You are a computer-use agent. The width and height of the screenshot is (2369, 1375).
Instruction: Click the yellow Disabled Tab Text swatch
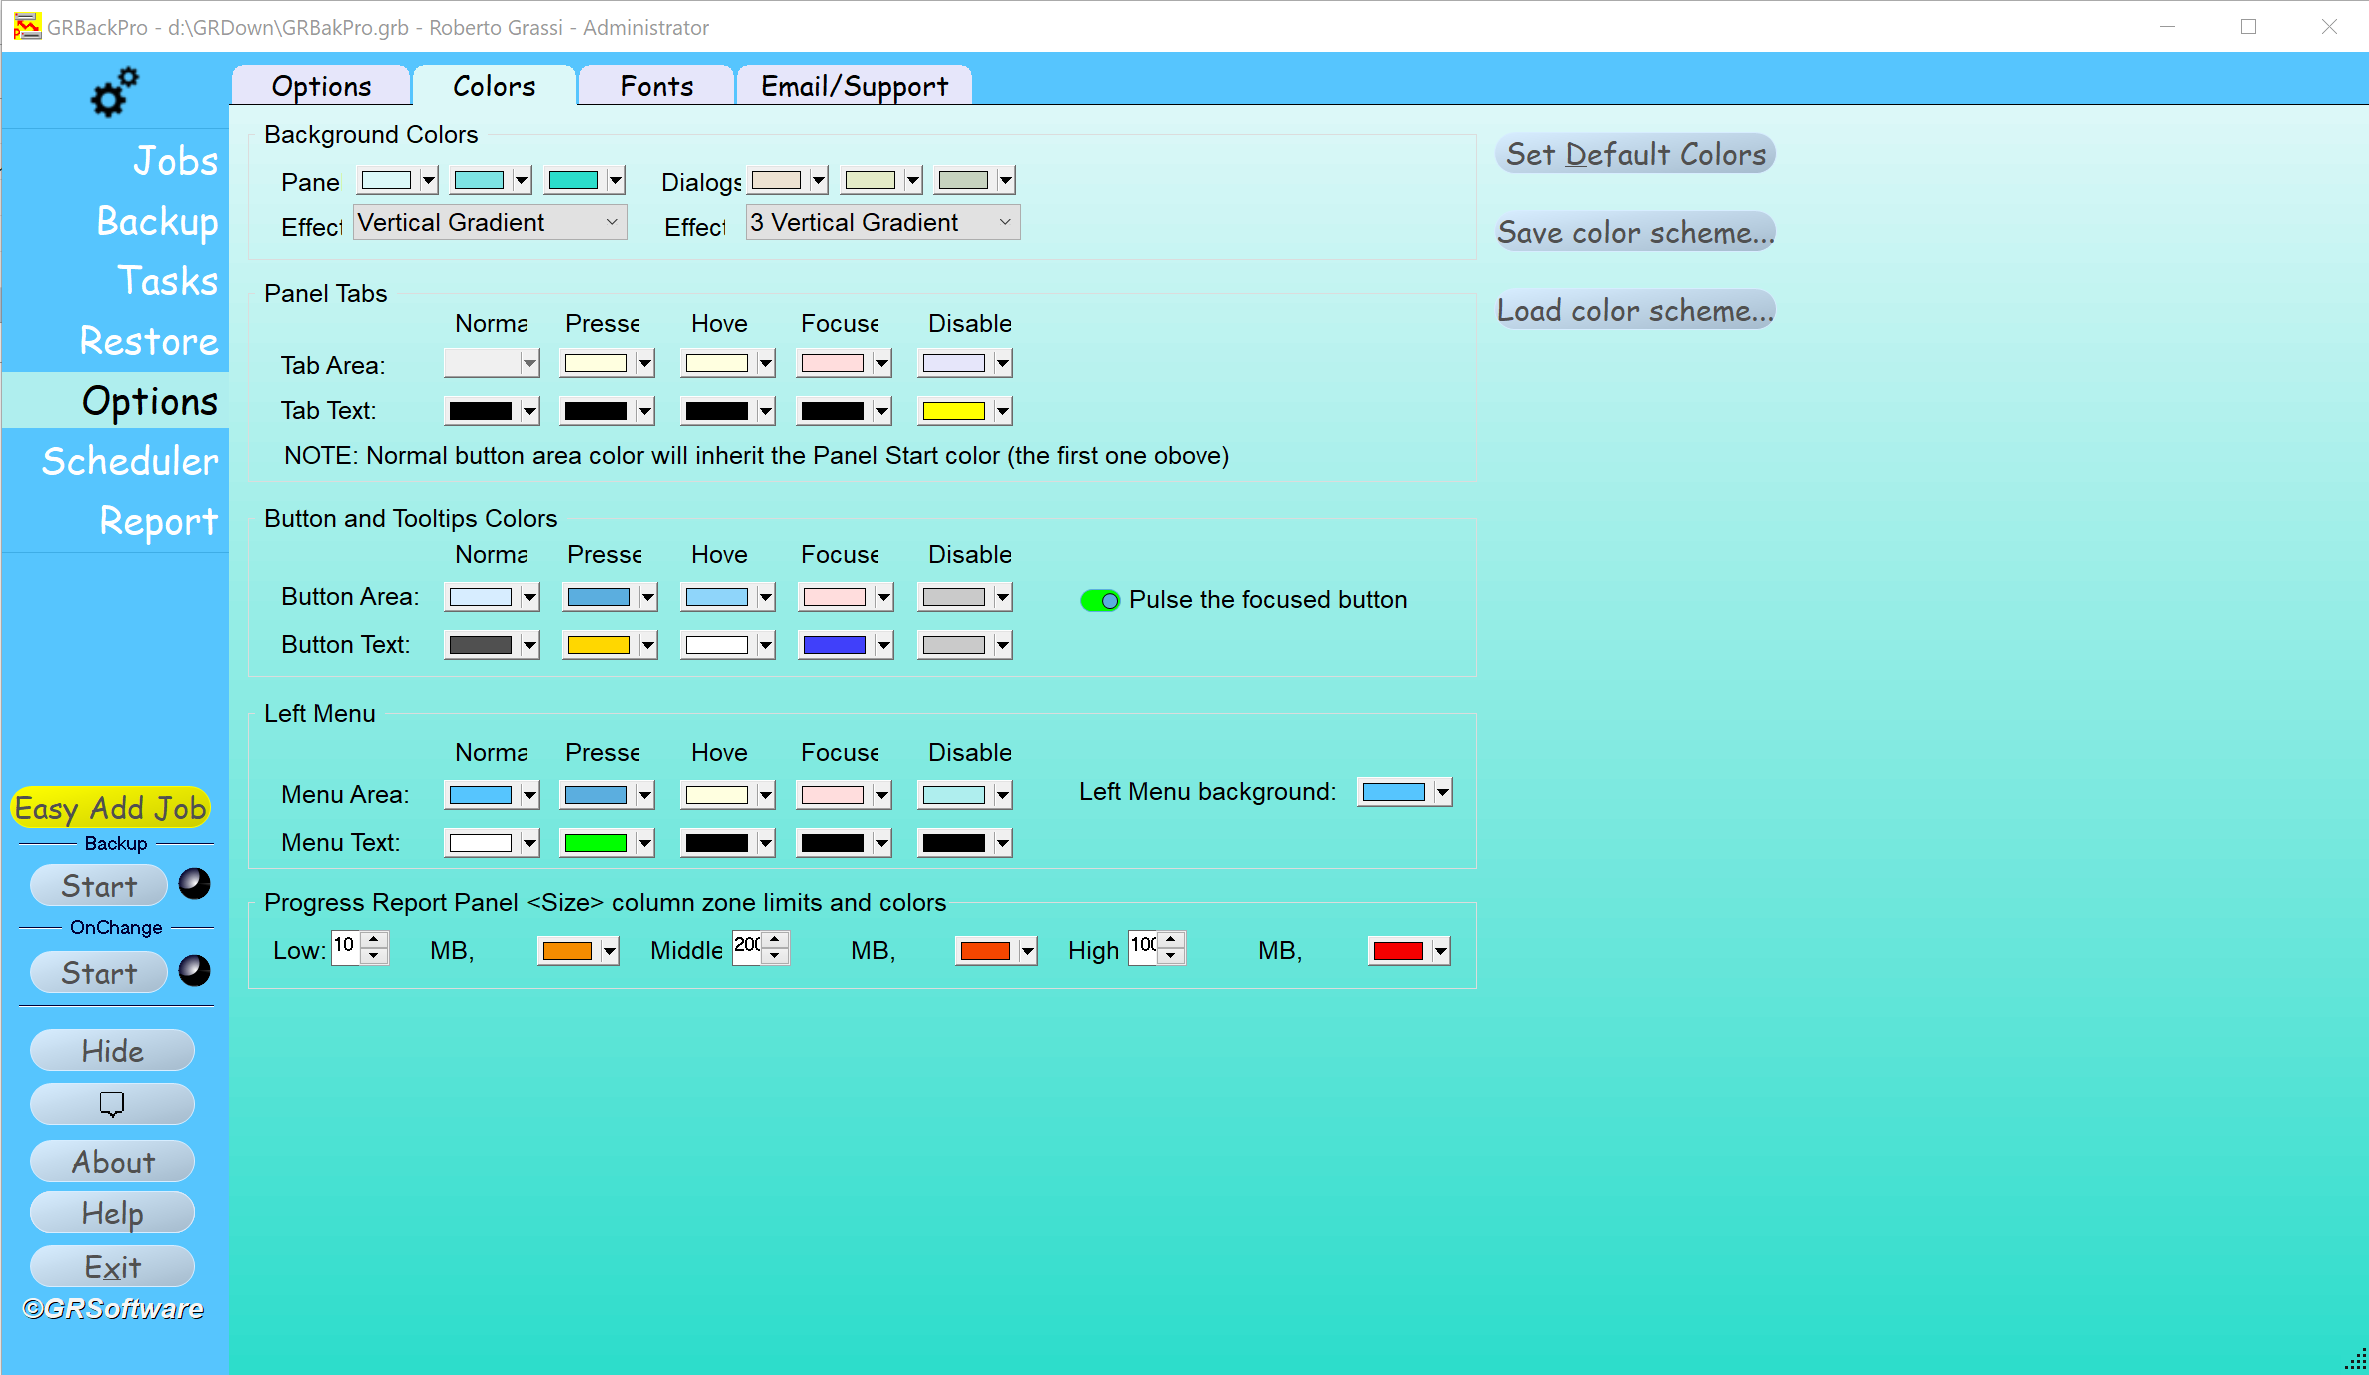coord(953,411)
